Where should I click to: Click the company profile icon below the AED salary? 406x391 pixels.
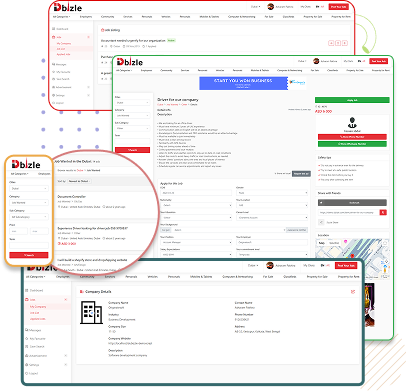352,123
